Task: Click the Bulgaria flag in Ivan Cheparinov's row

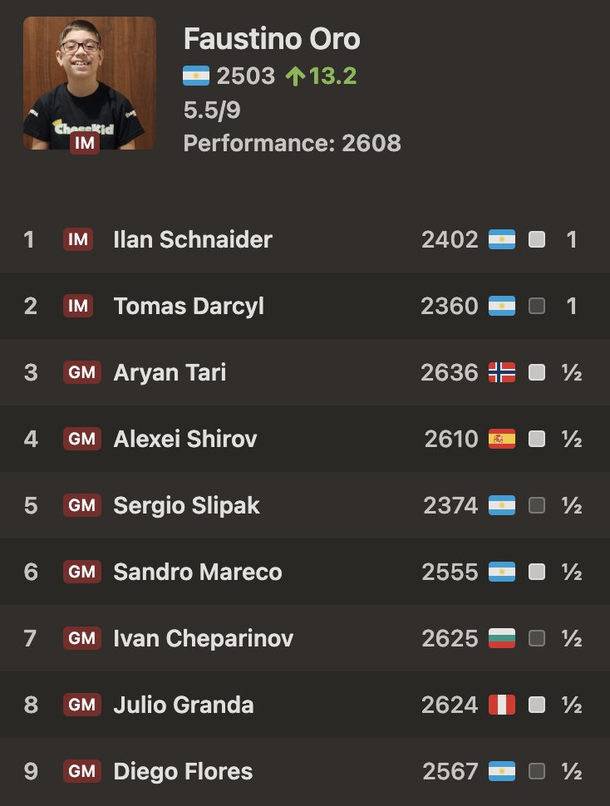Action: click(502, 638)
